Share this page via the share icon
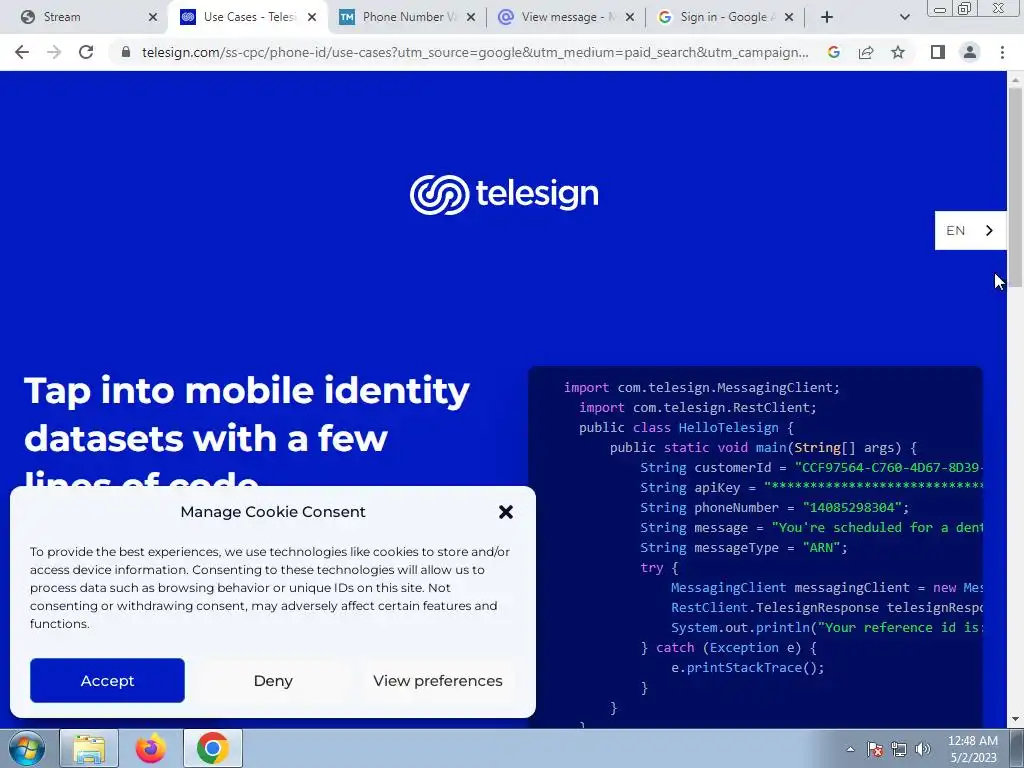Viewport: 1024px width, 768px height. click(866, 52)
